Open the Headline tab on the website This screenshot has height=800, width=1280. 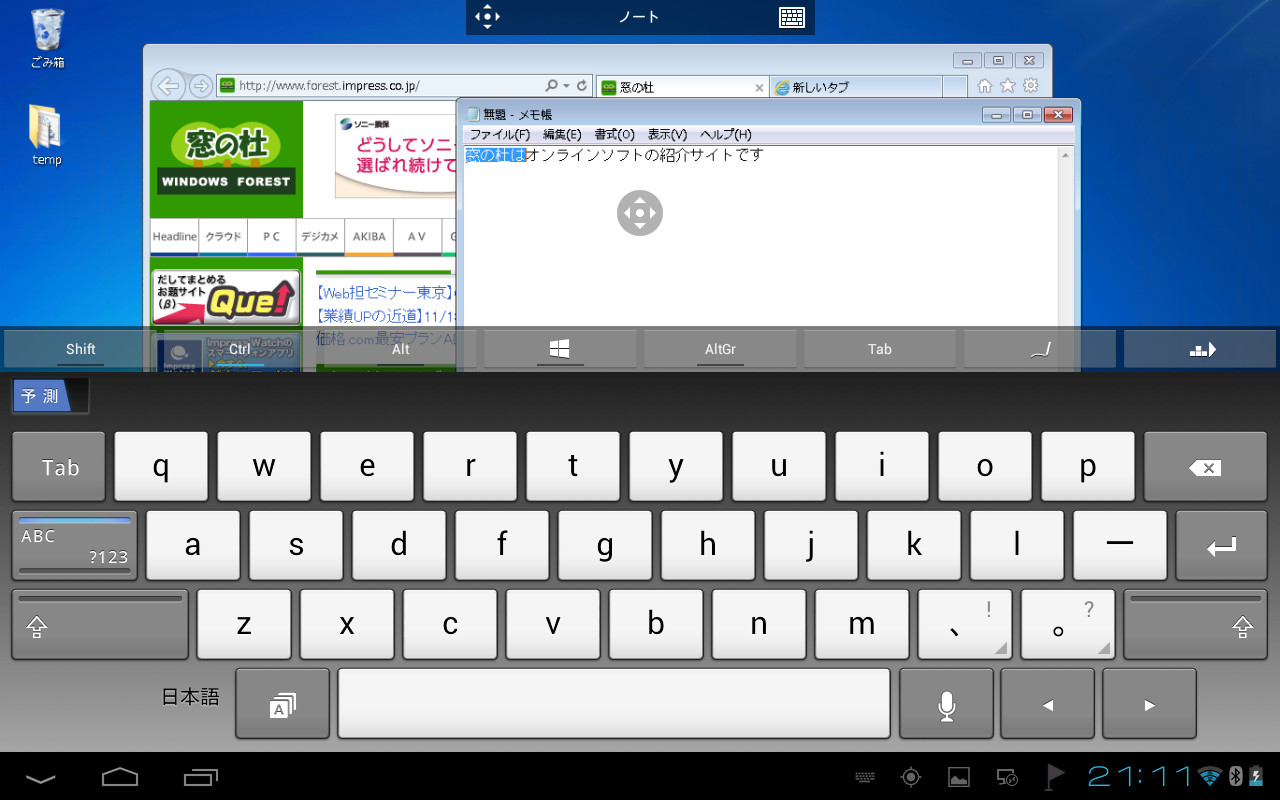(174, 237)
